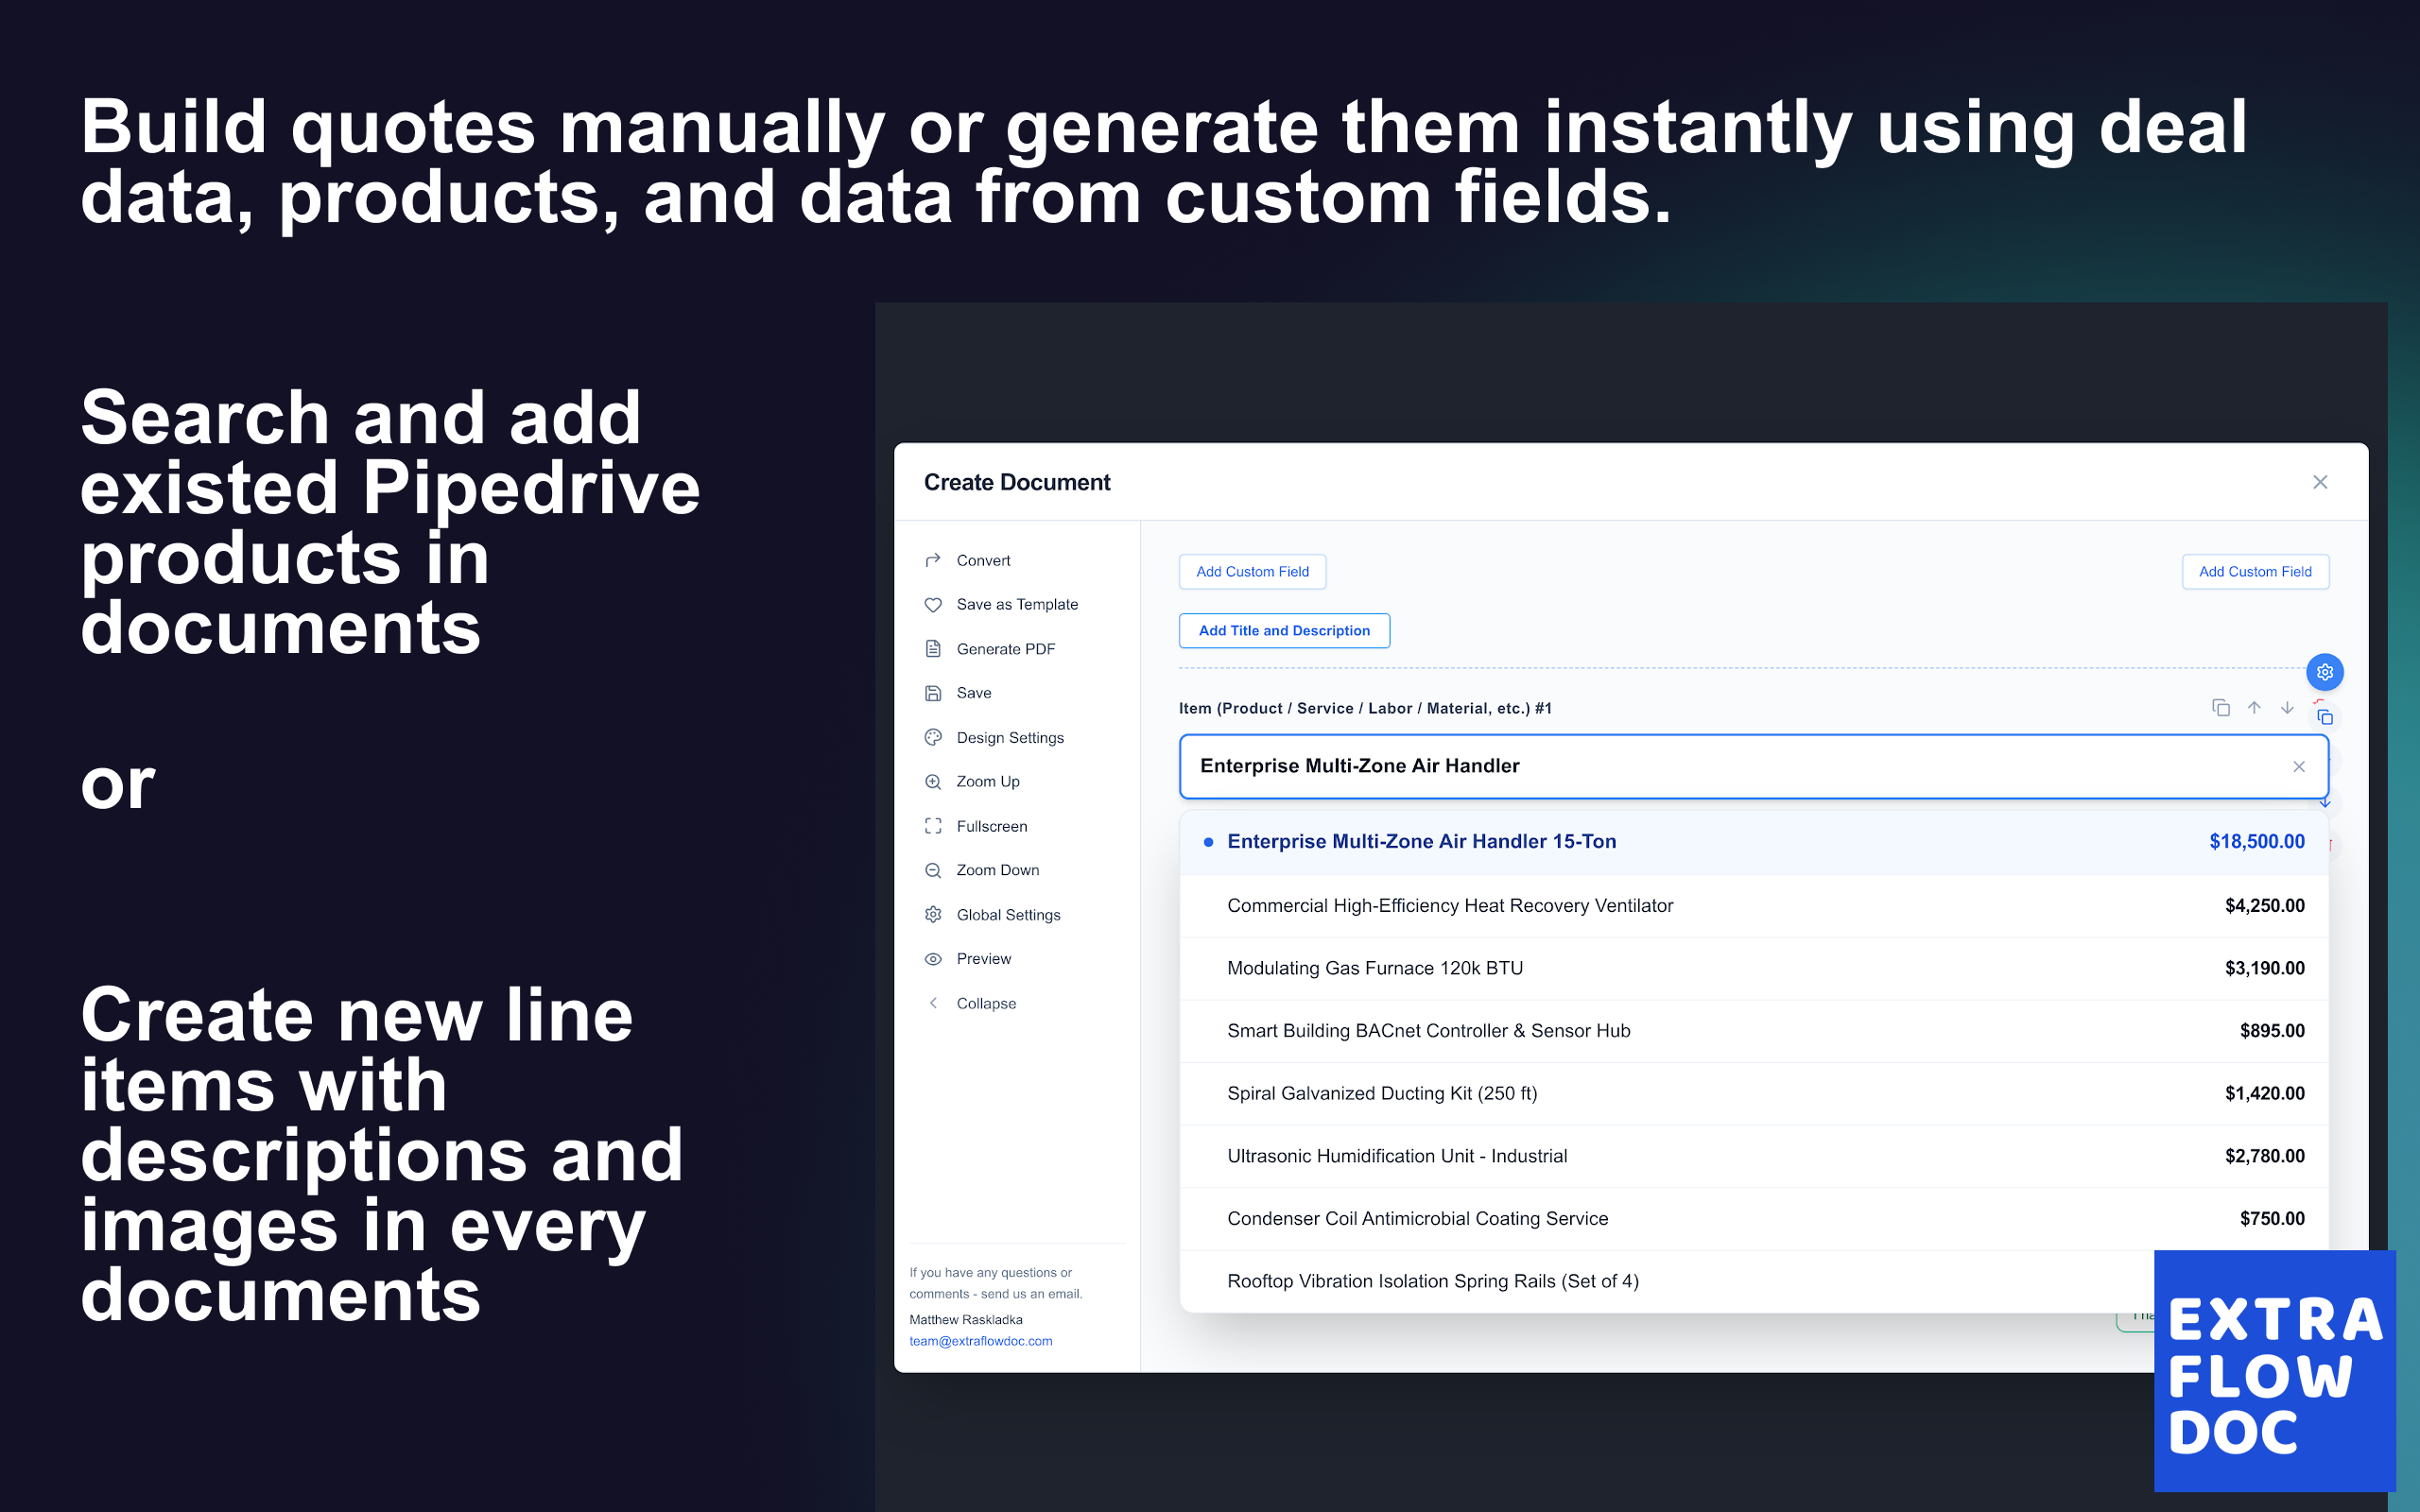Click the right Add Custom Field button

click(x=2255, y=572)
